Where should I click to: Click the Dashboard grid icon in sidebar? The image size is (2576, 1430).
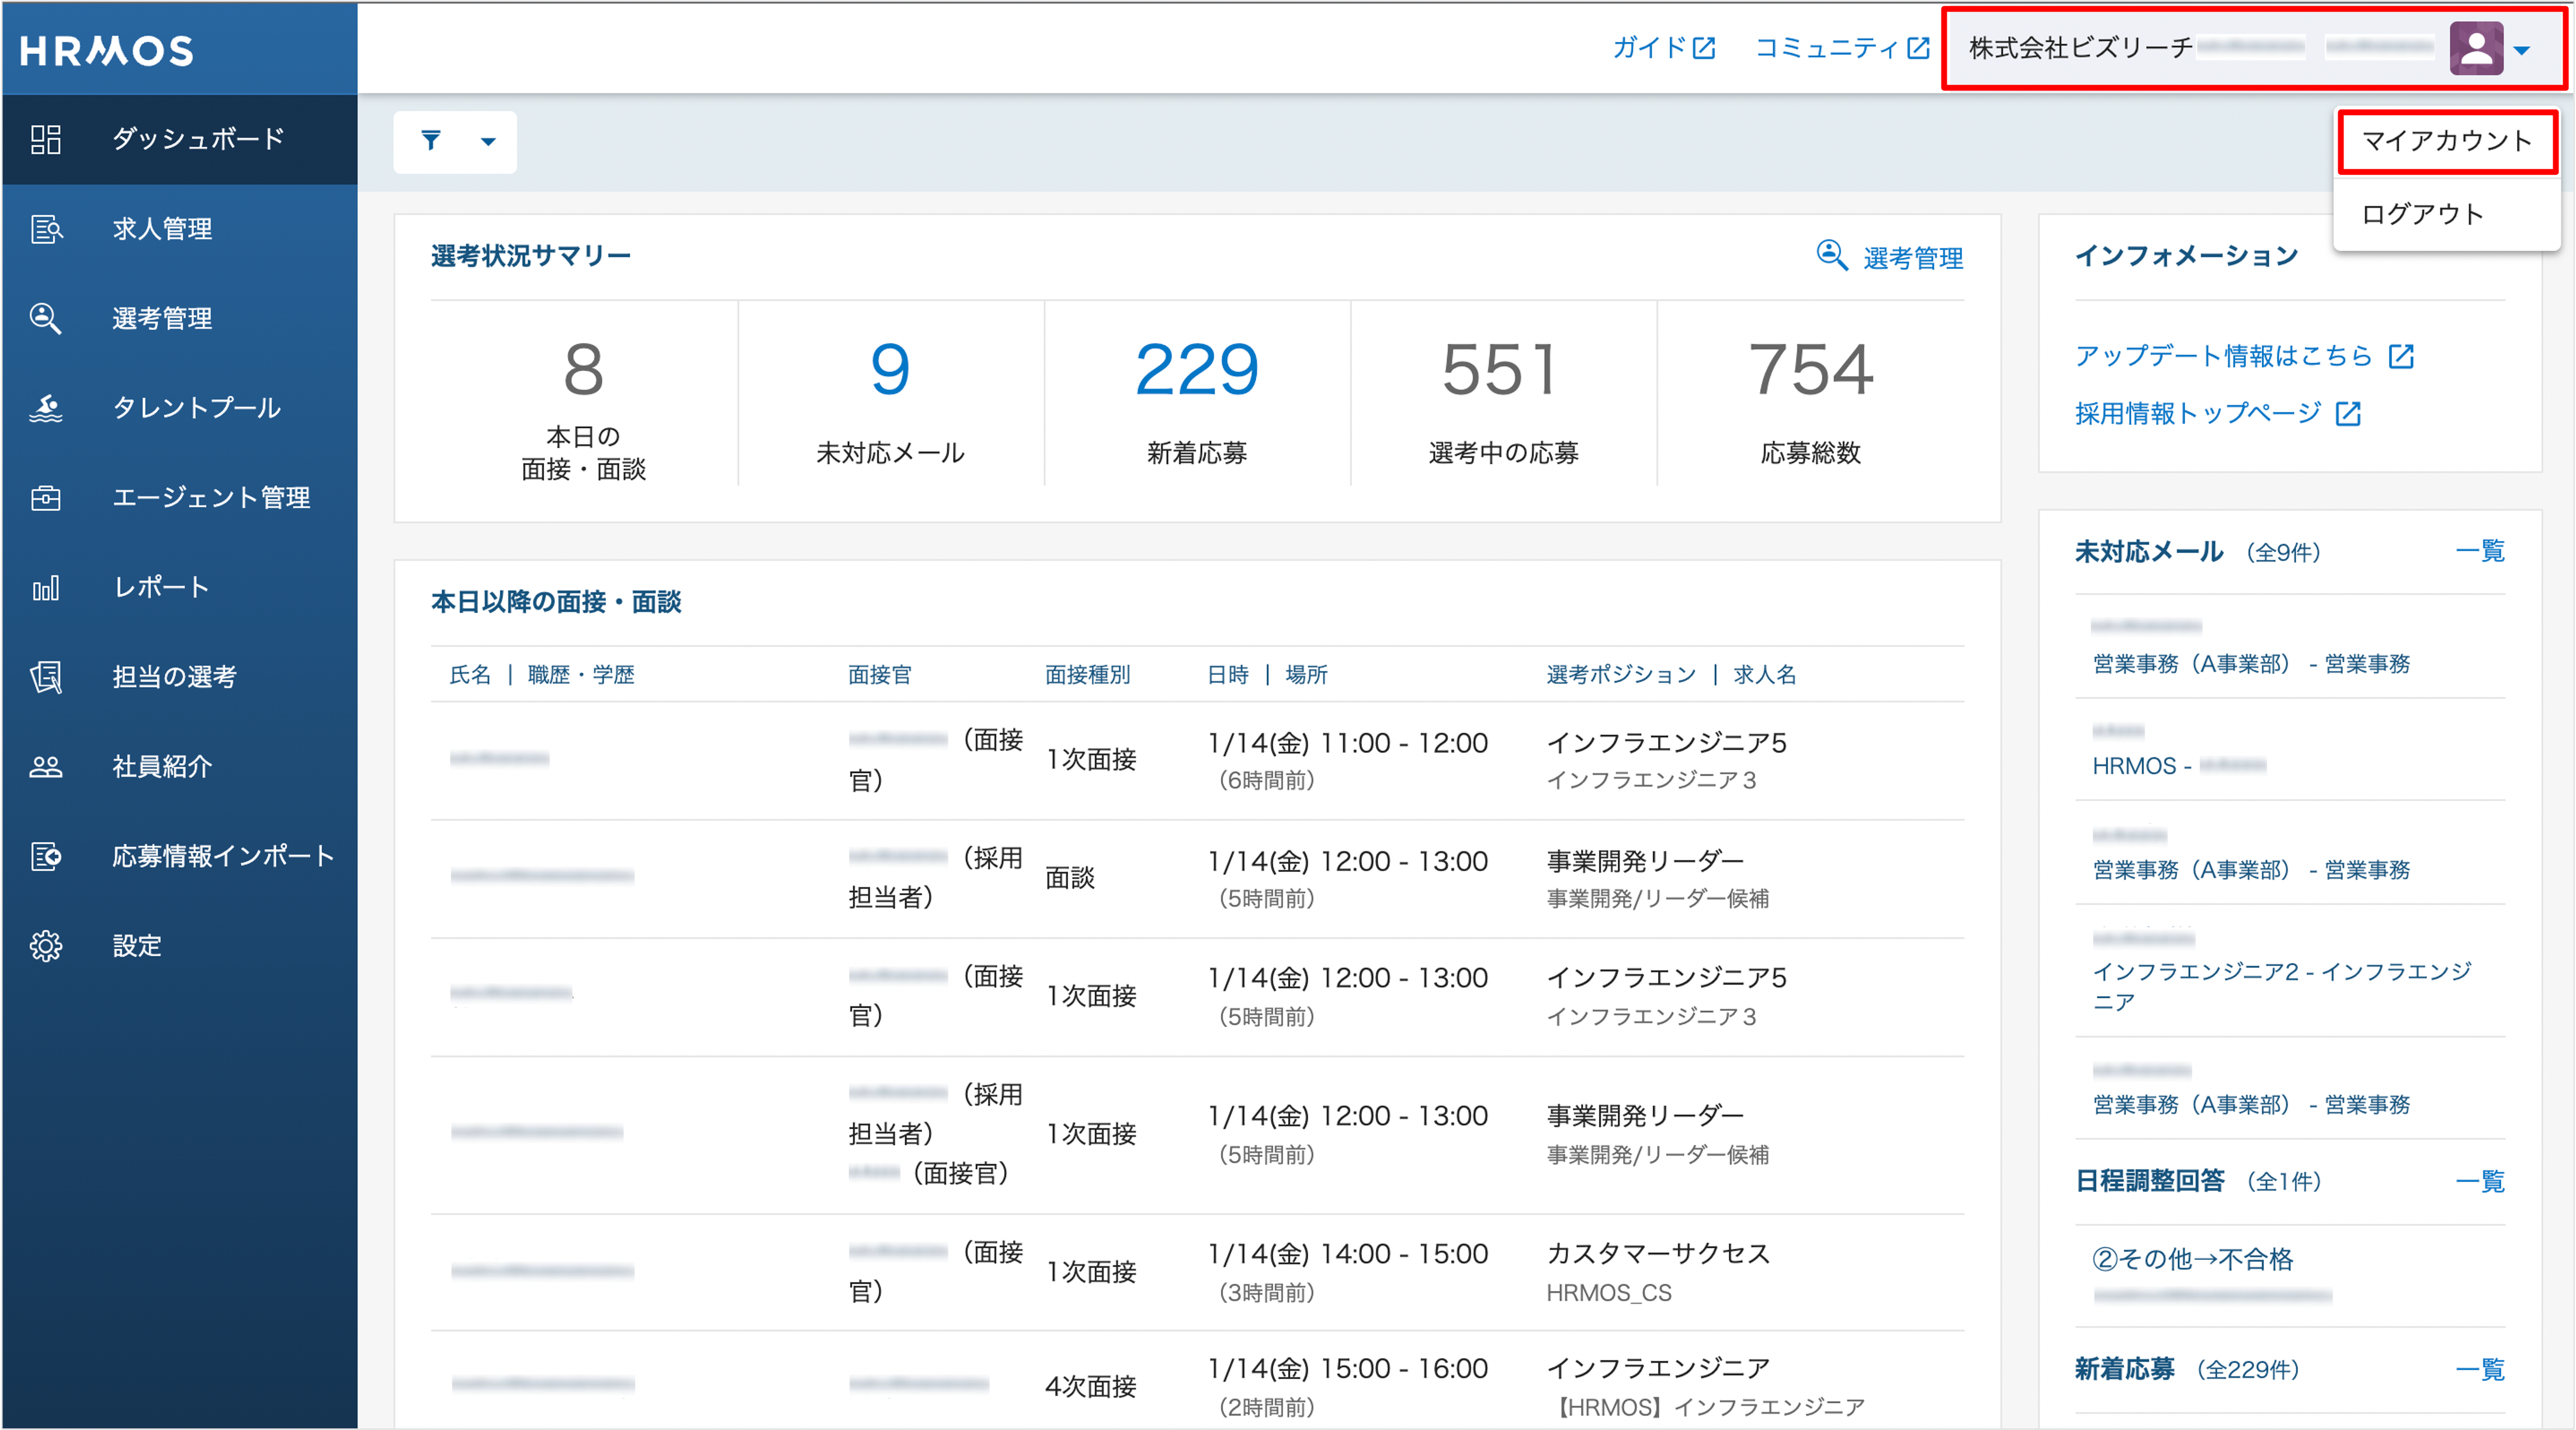click(x=46, y=139)
